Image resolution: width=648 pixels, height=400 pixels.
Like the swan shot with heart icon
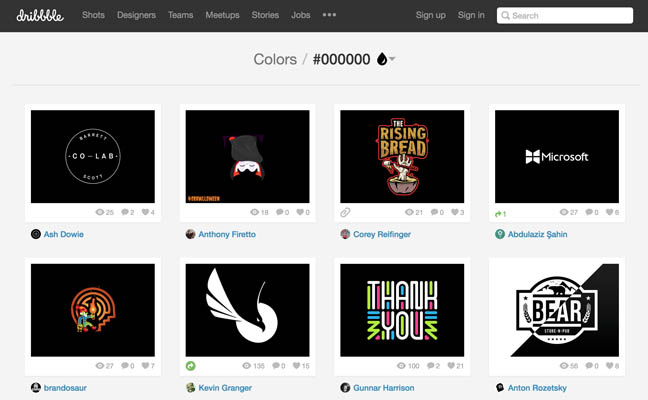296,366
